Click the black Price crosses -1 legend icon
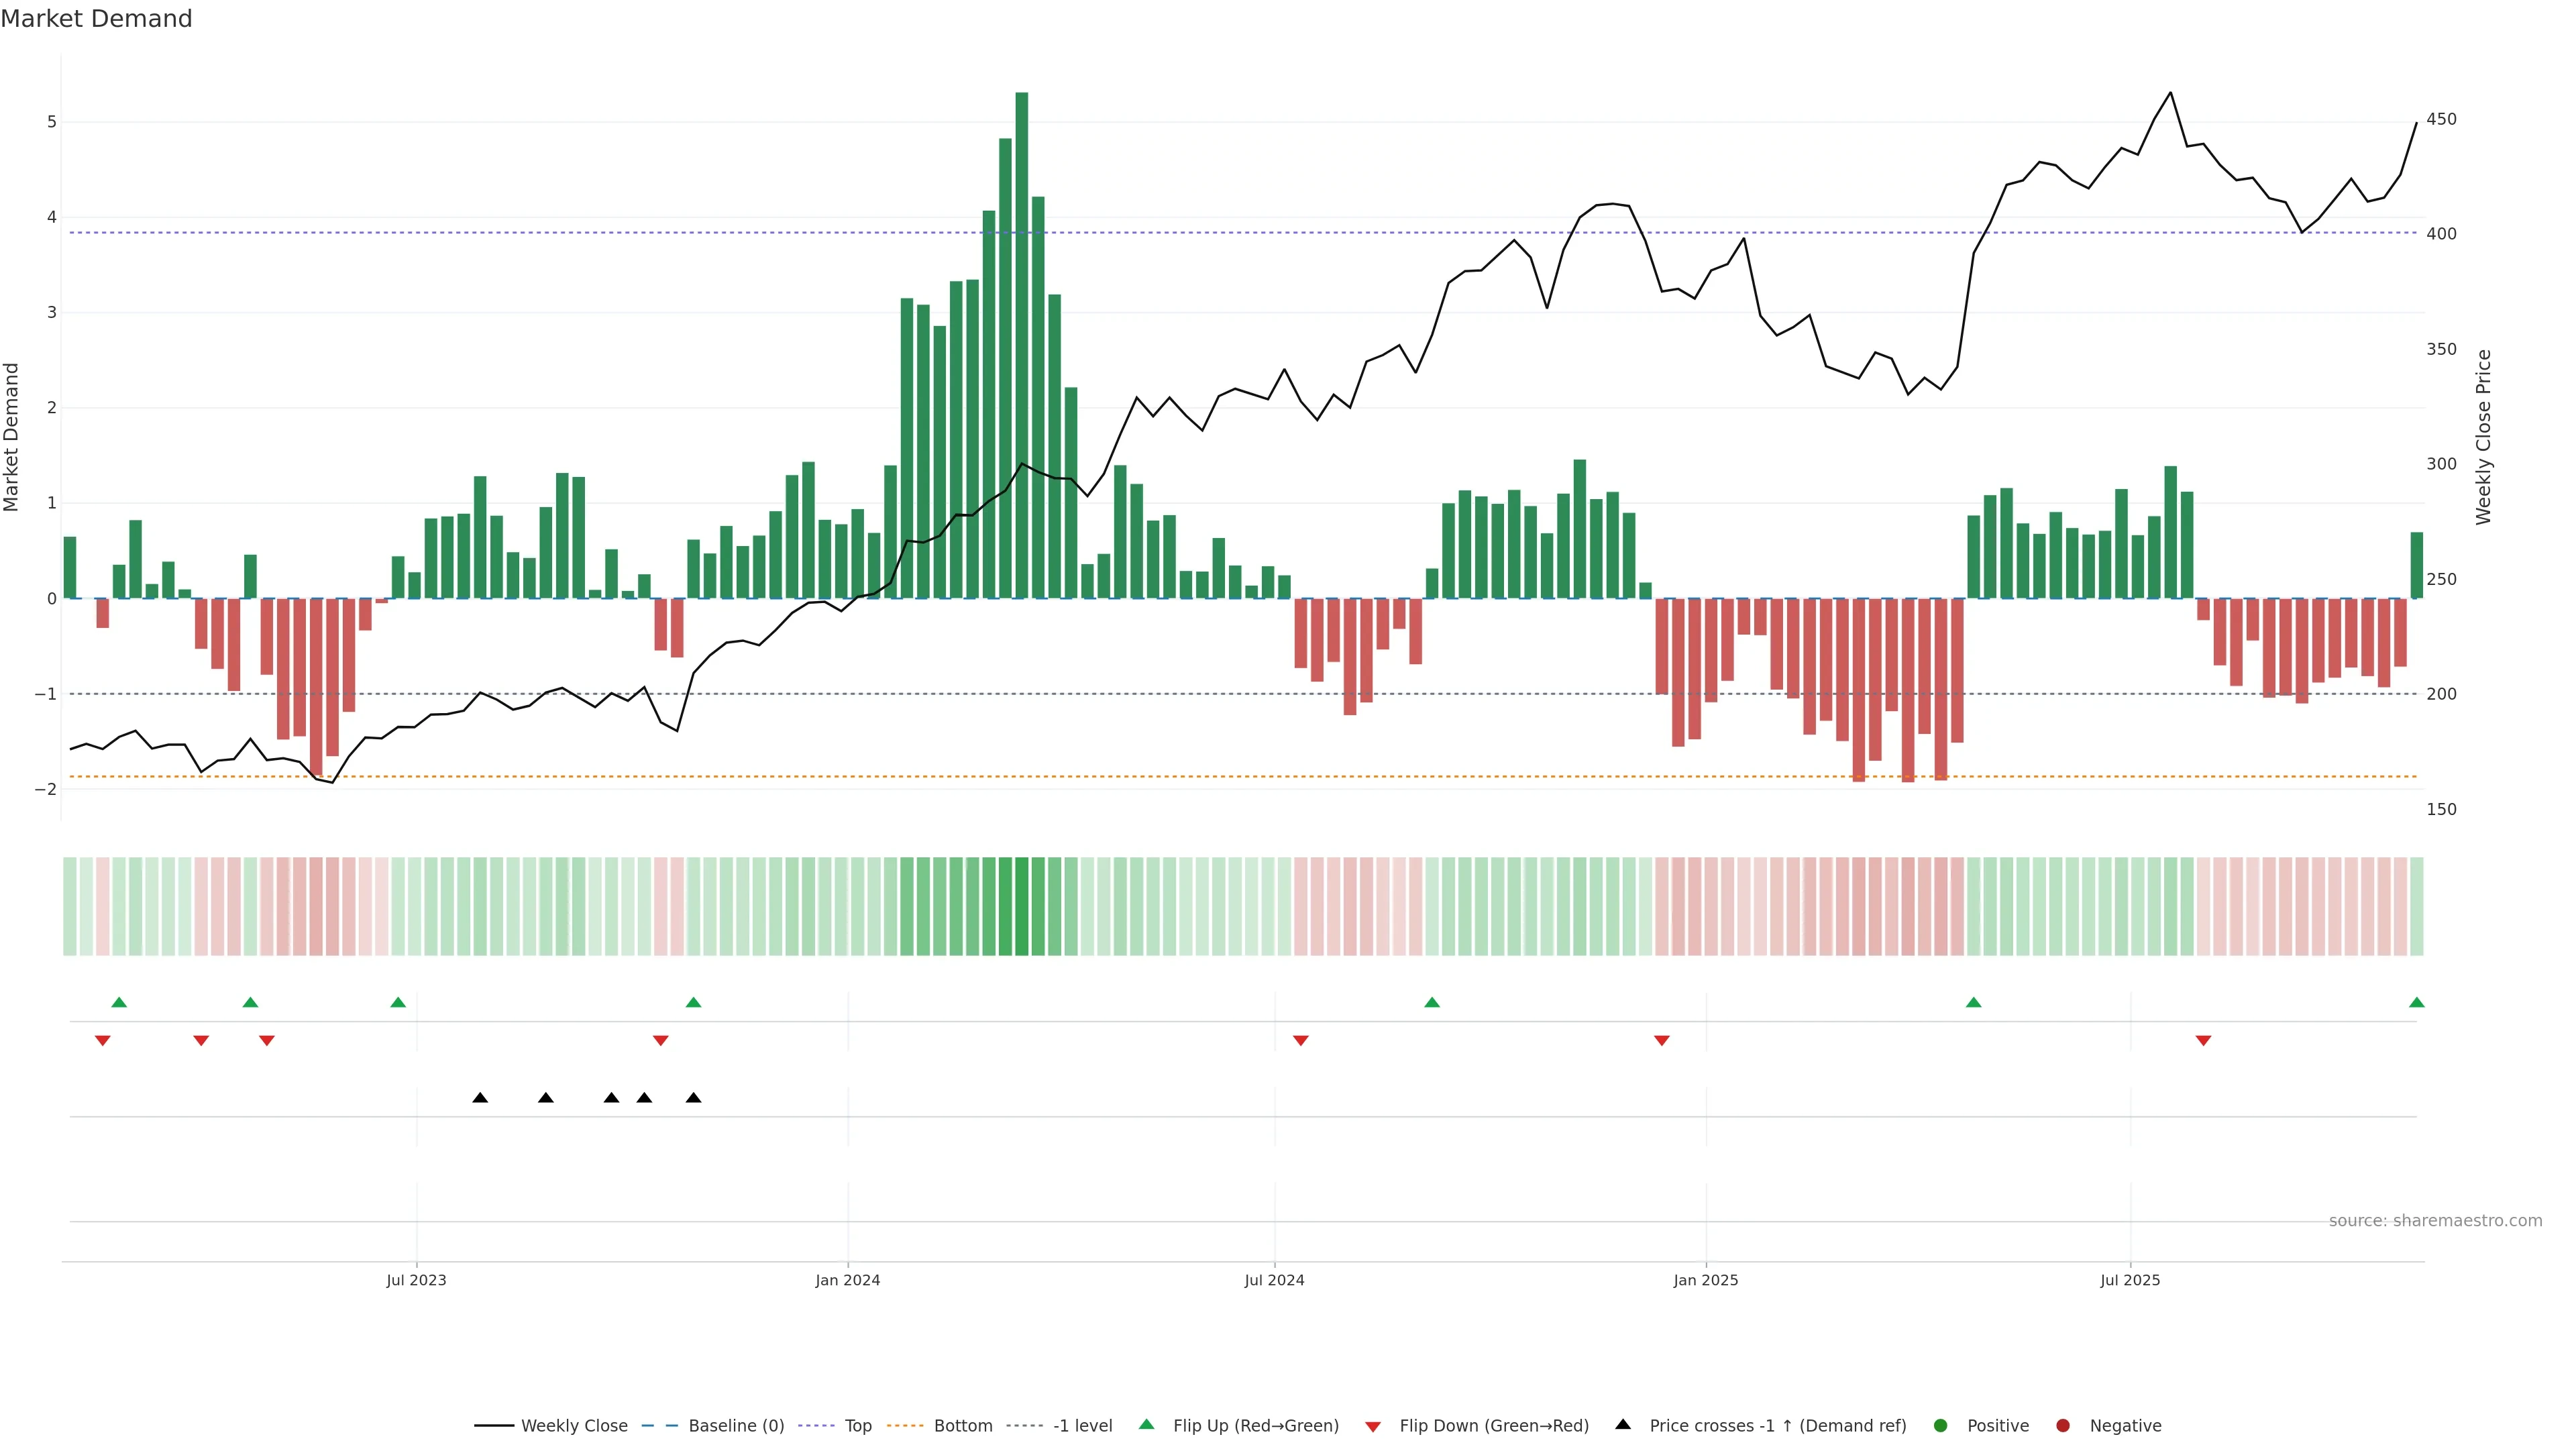This screenshot has width=2576, height=1449. [1623, 1425]
